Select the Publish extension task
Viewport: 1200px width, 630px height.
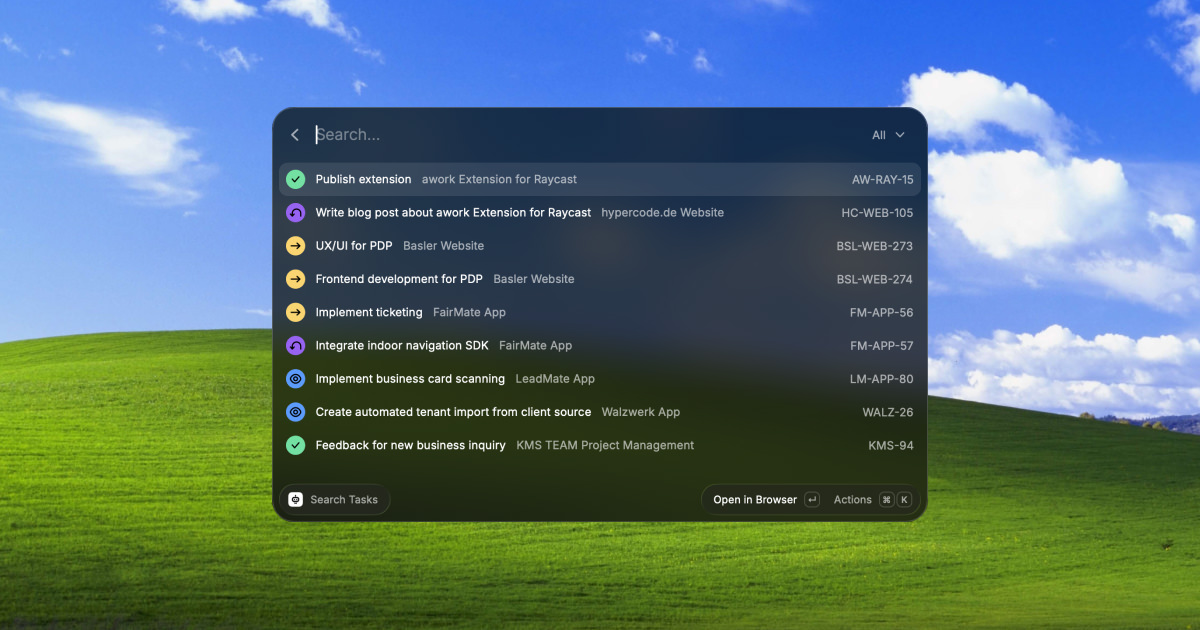click(599, 179)
